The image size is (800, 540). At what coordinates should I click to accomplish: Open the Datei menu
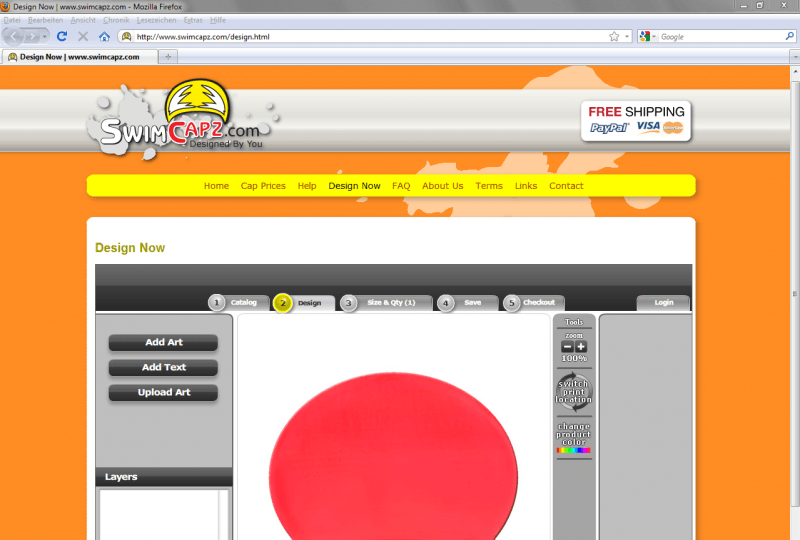[12, 20]
